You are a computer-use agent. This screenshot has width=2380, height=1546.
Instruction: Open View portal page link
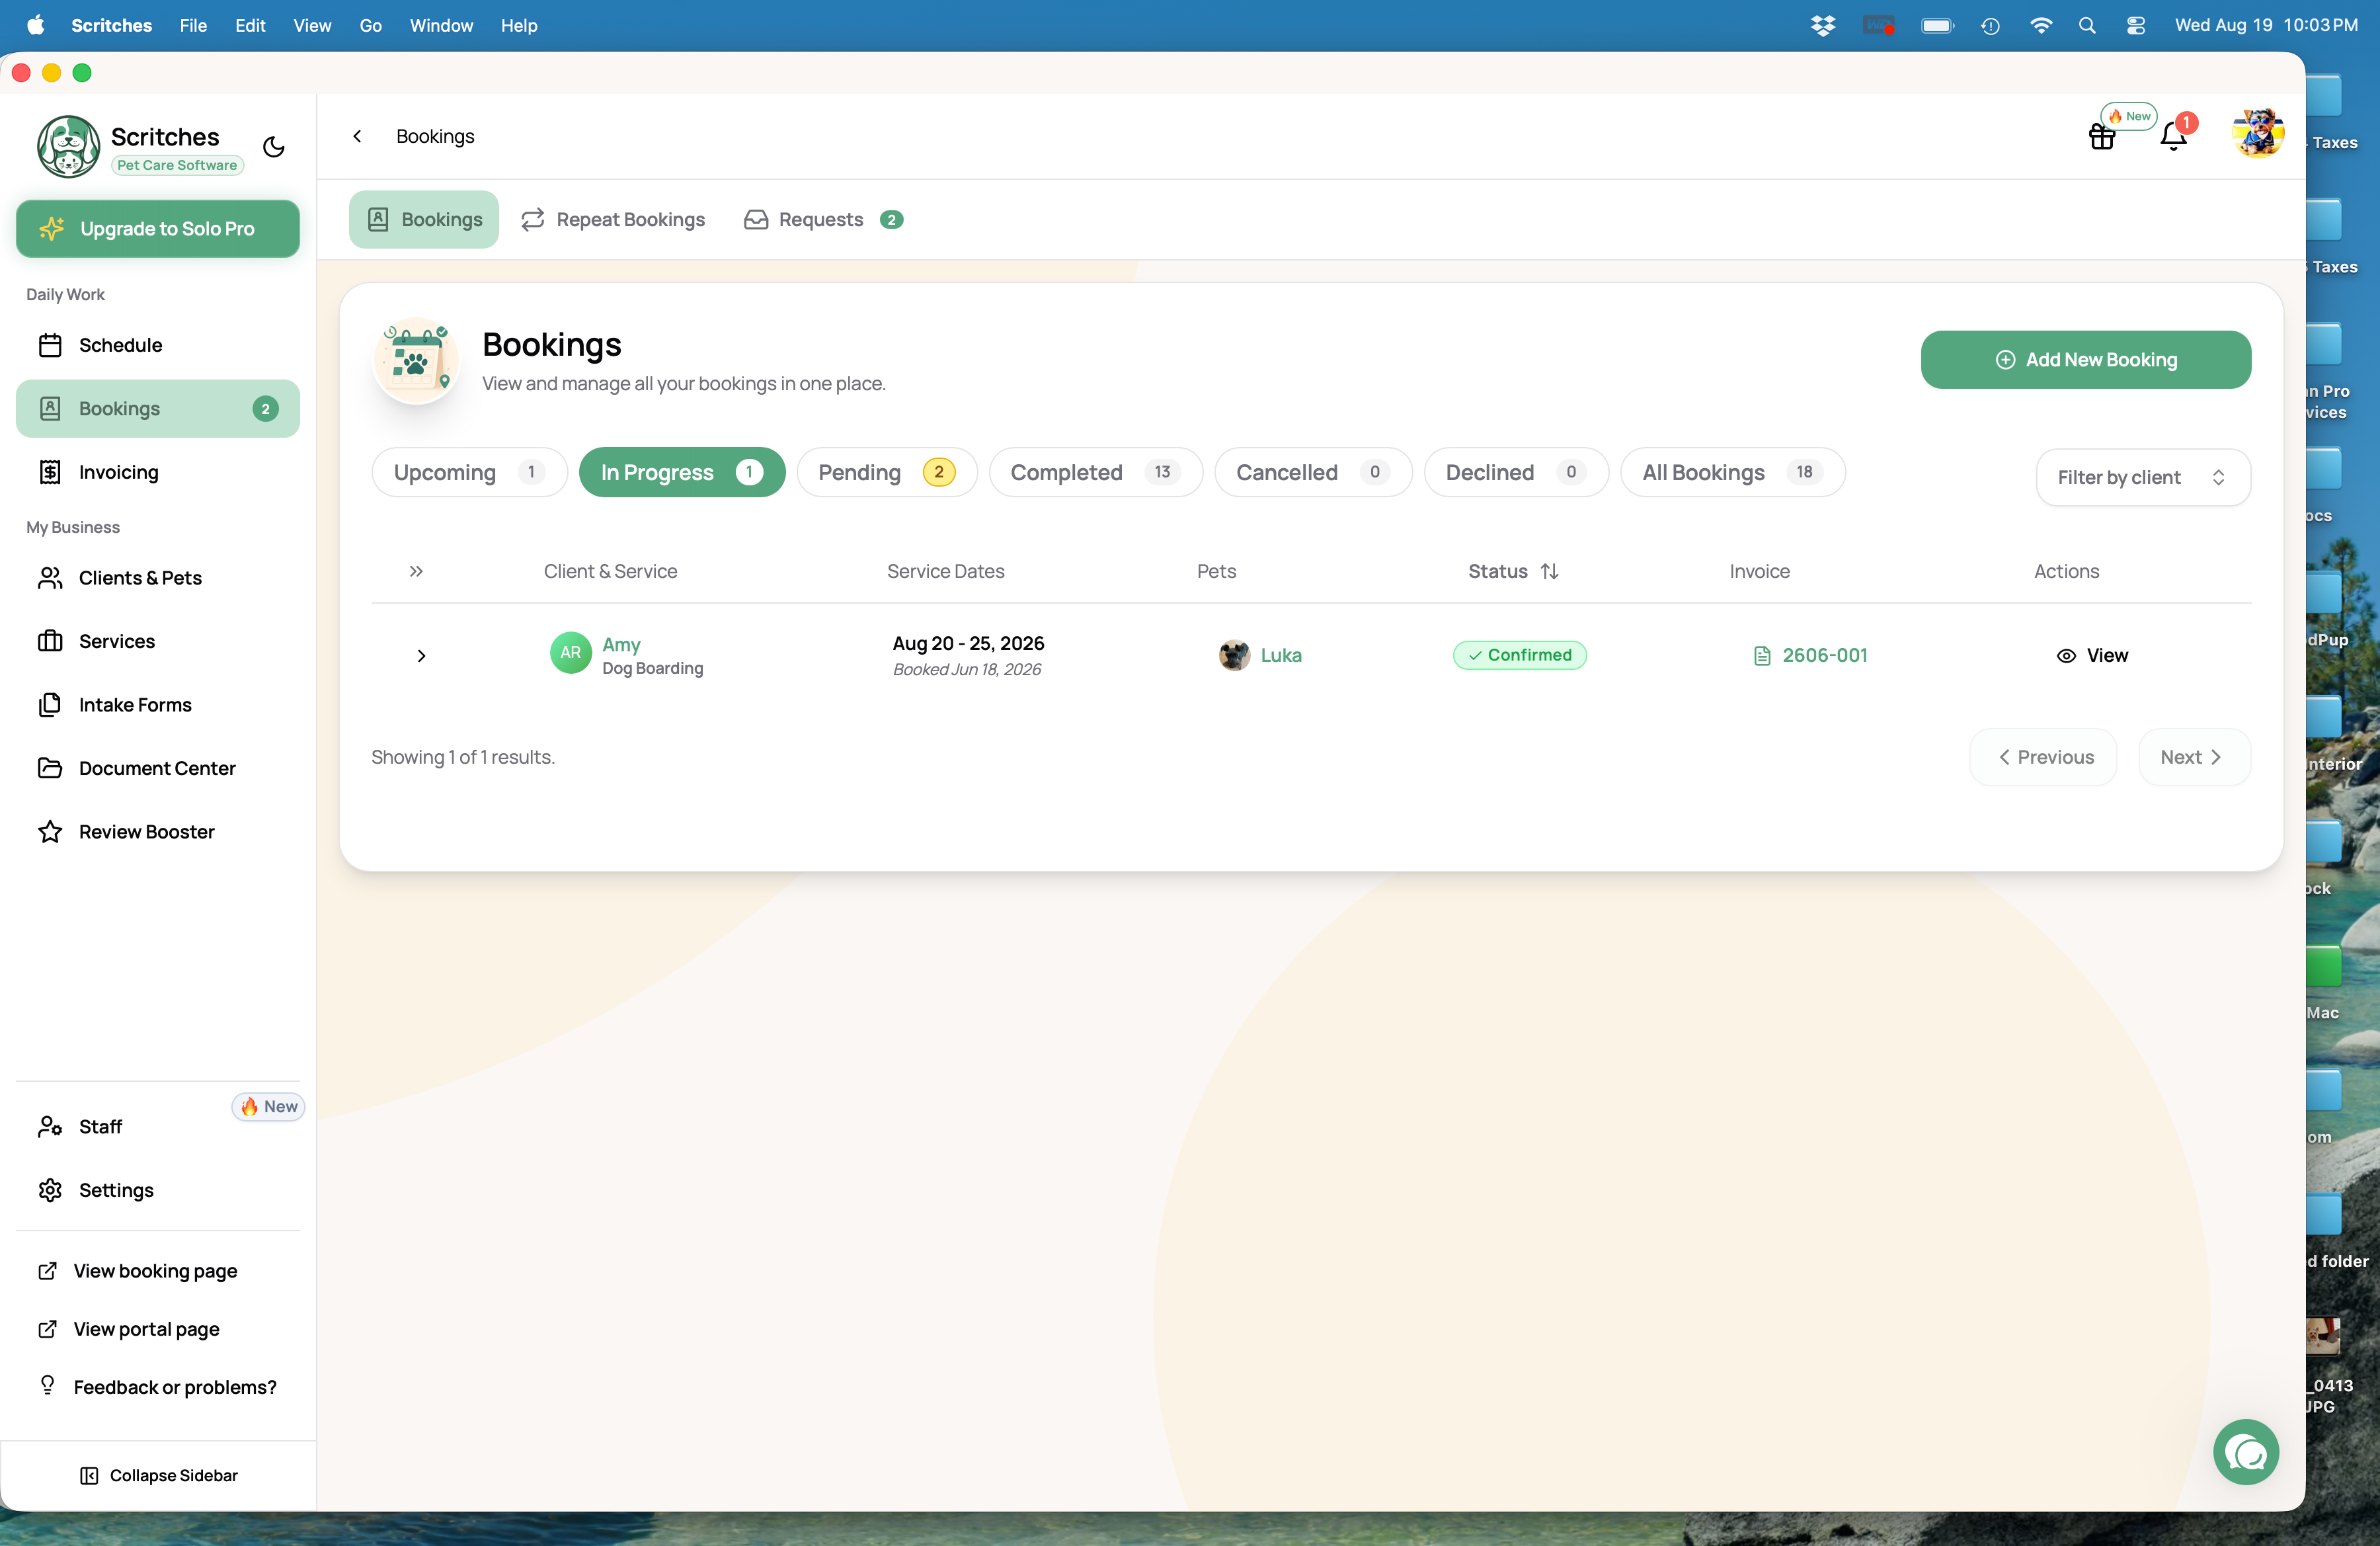[x=130, y=1329]
